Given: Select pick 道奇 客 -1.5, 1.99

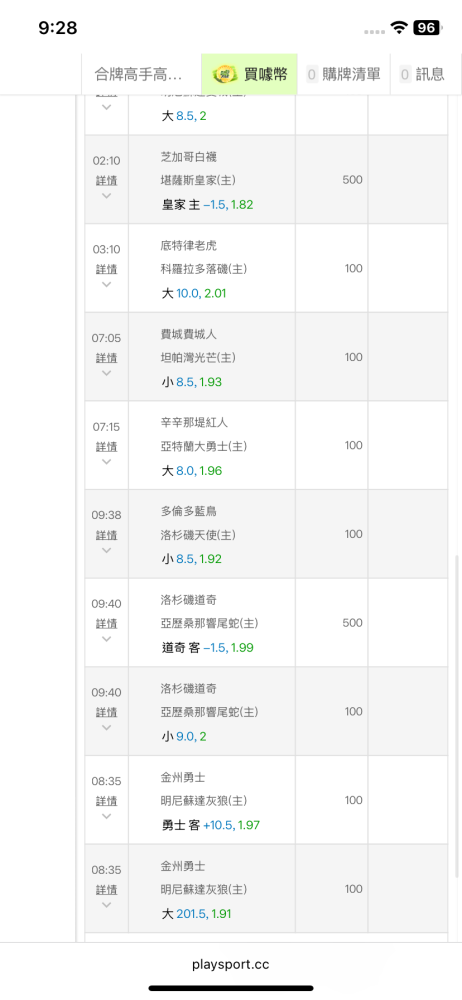Looking at the screenshot, I should (207, 648).
